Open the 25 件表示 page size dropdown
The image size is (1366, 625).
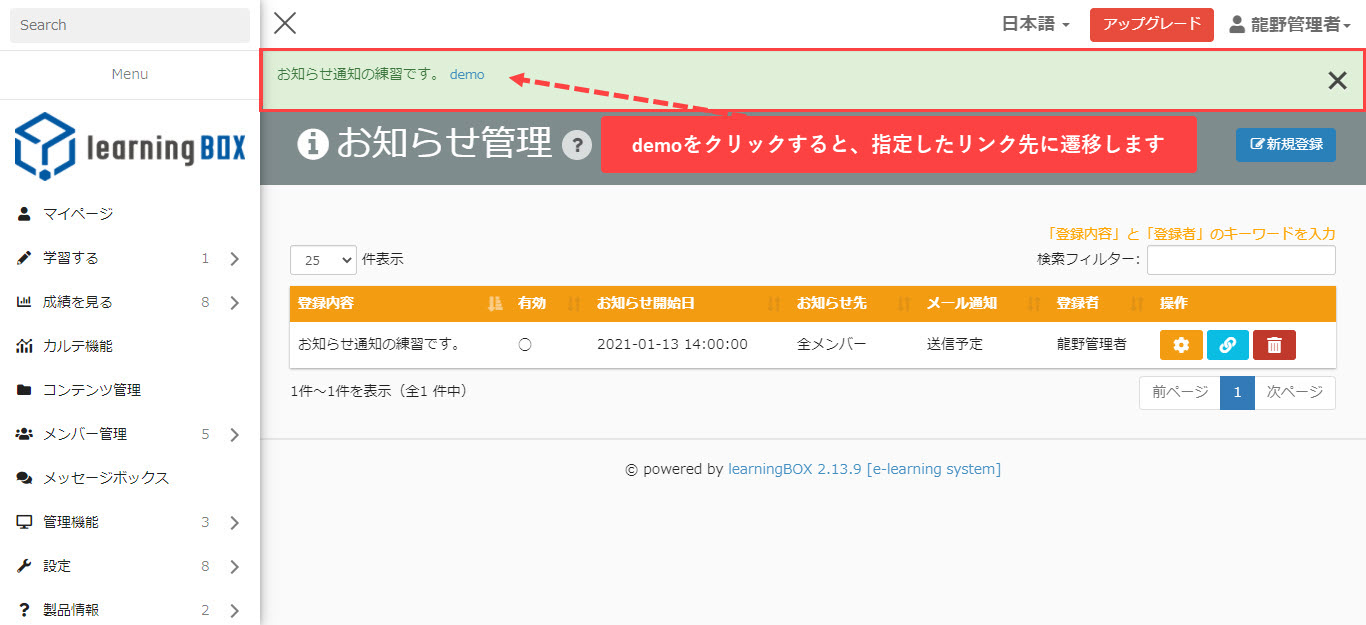(x=323, y=260)
